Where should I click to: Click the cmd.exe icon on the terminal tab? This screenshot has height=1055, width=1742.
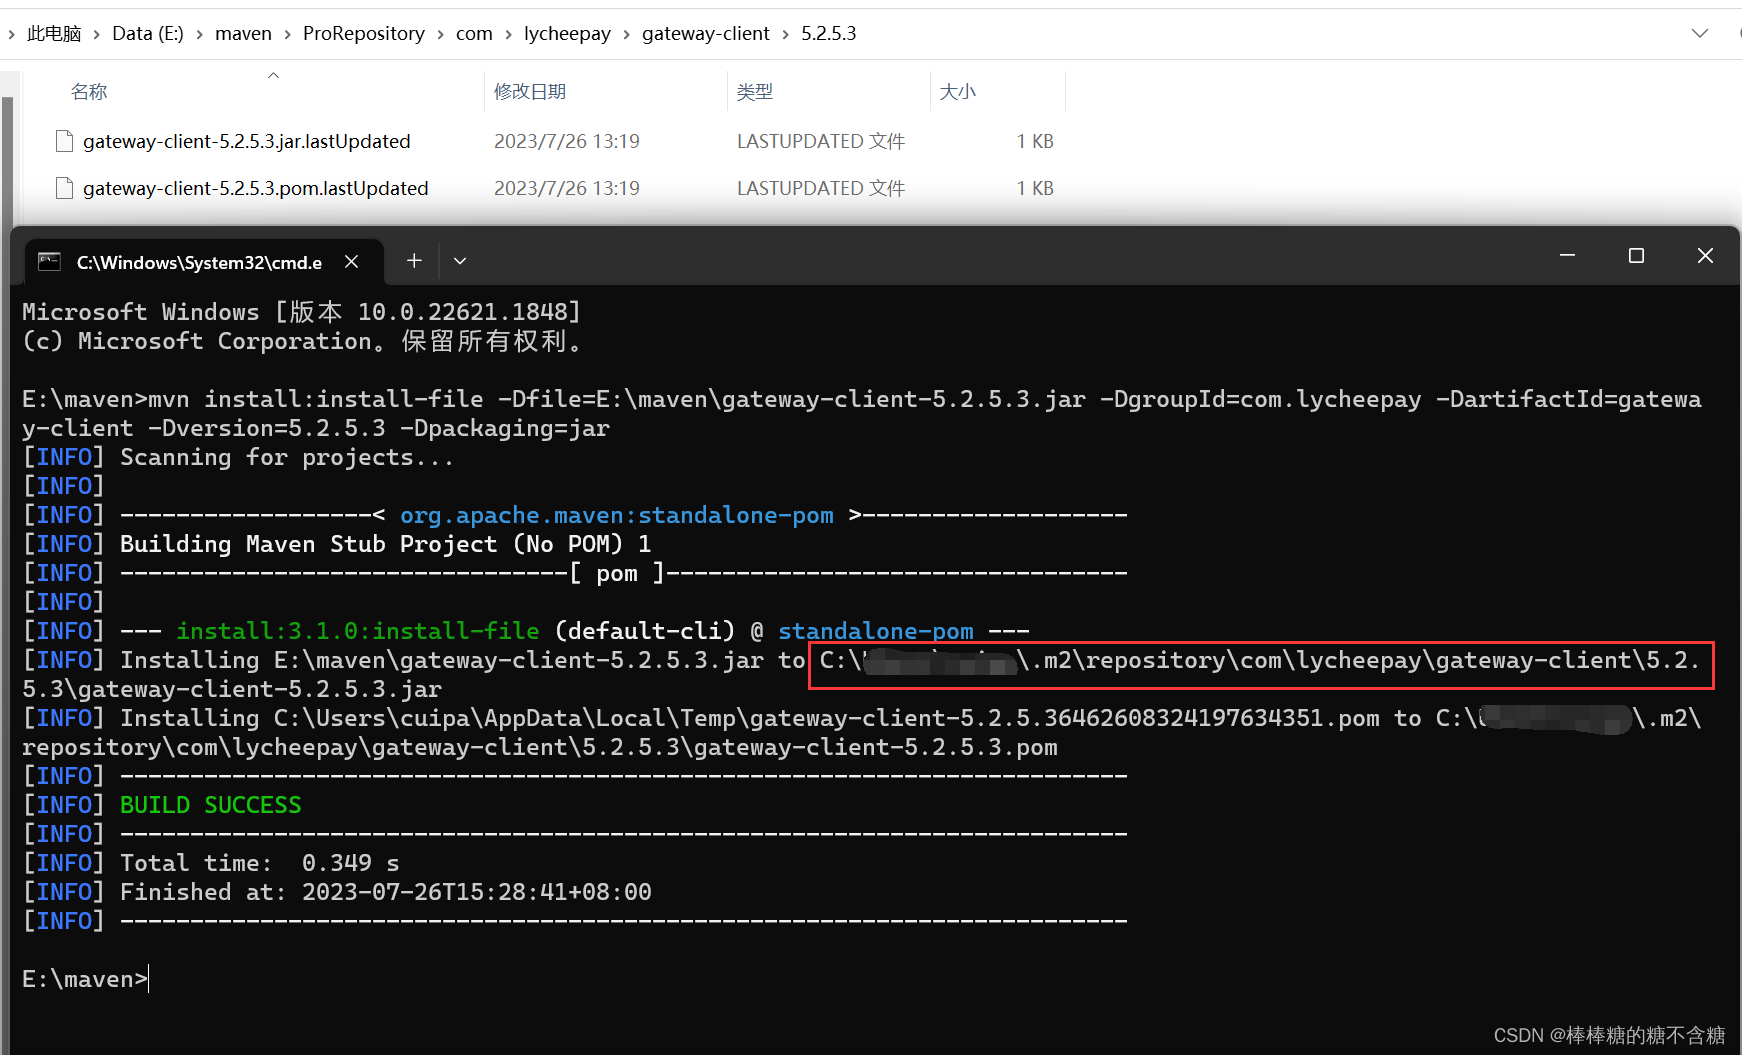tap(49, 261)
